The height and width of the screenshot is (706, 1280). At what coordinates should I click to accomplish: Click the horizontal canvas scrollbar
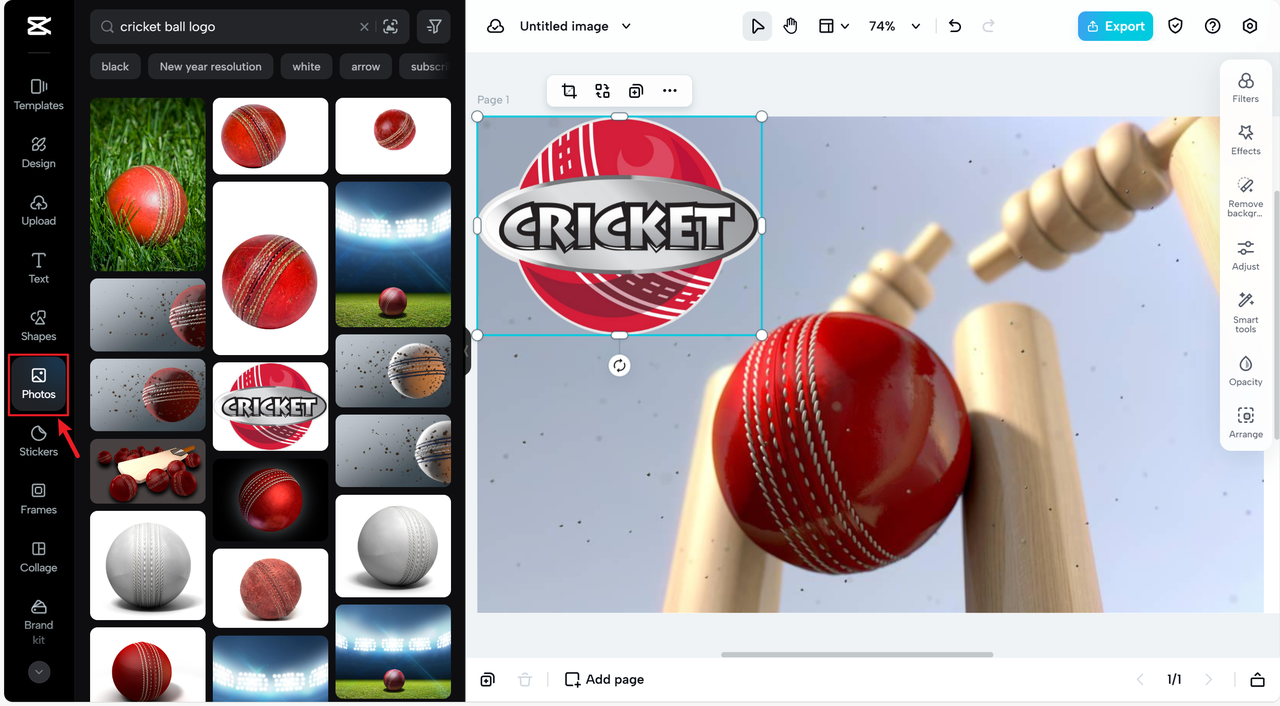[857, 655]
